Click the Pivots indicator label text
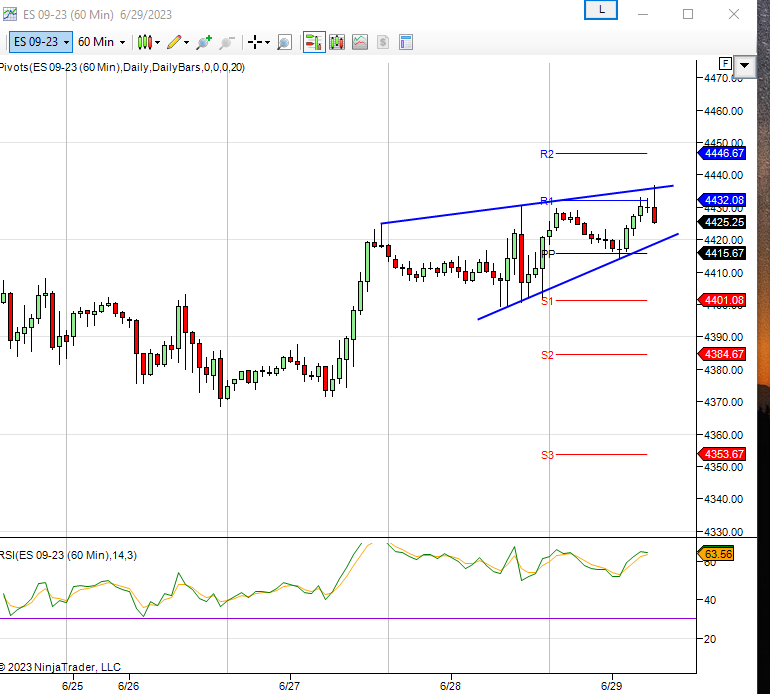Image resolution: width=770 pixels, height=694 pixels. pos(120,67)
